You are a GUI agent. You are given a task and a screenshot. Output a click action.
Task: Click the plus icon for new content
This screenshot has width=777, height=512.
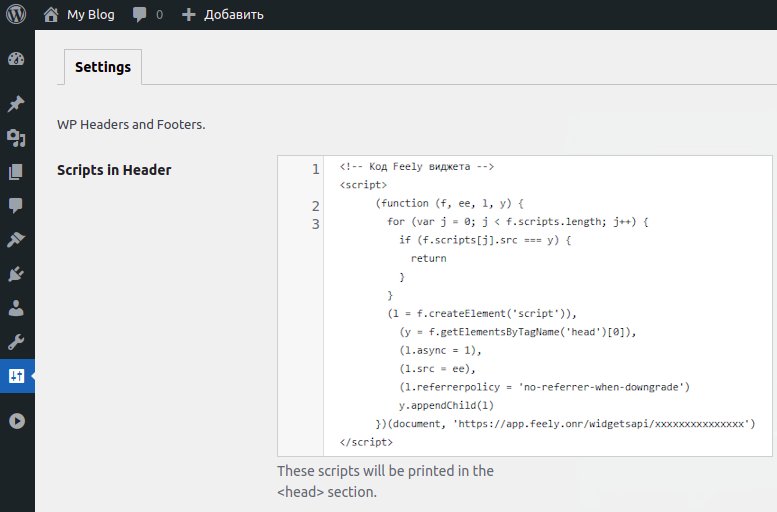point(188,15)
